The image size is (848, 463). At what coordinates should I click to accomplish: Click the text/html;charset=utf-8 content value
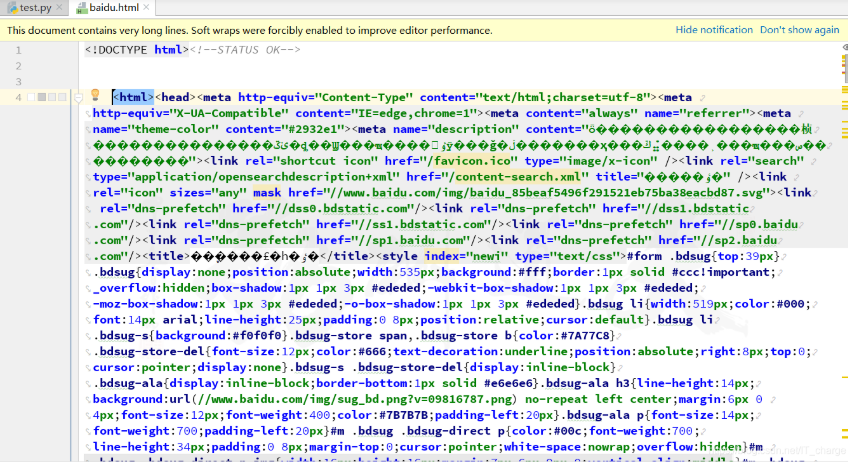tap(562, 97)
